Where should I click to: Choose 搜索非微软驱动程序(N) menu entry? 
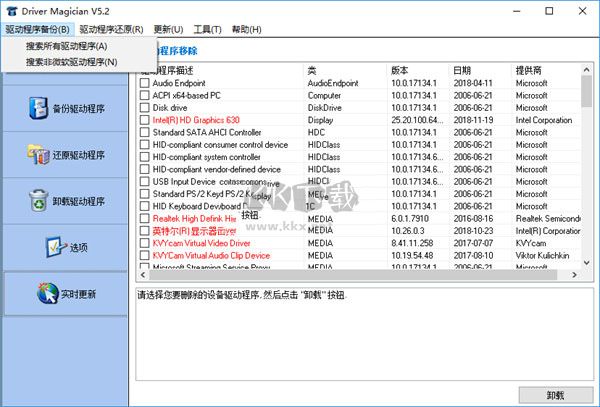click(79, 62)
